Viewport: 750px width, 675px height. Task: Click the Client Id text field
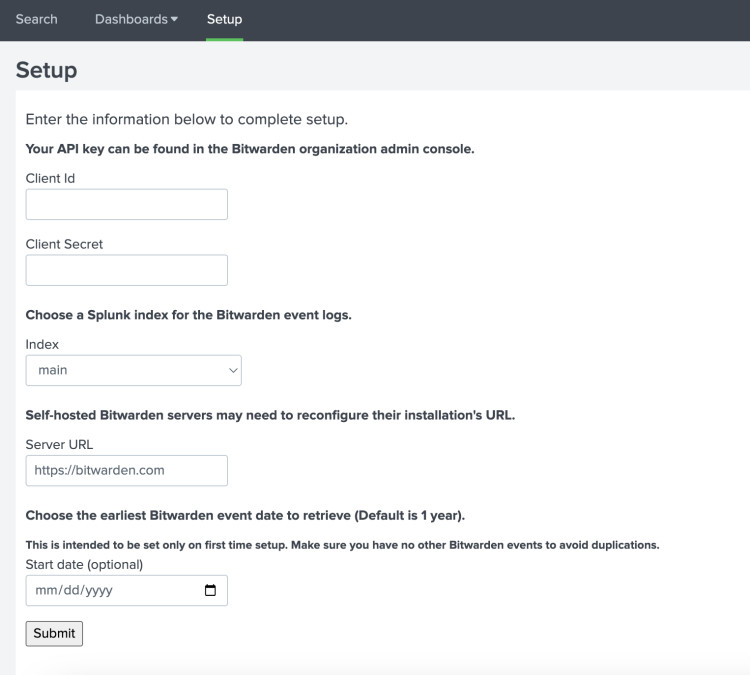pyautogui.click(x=126, y=204)
